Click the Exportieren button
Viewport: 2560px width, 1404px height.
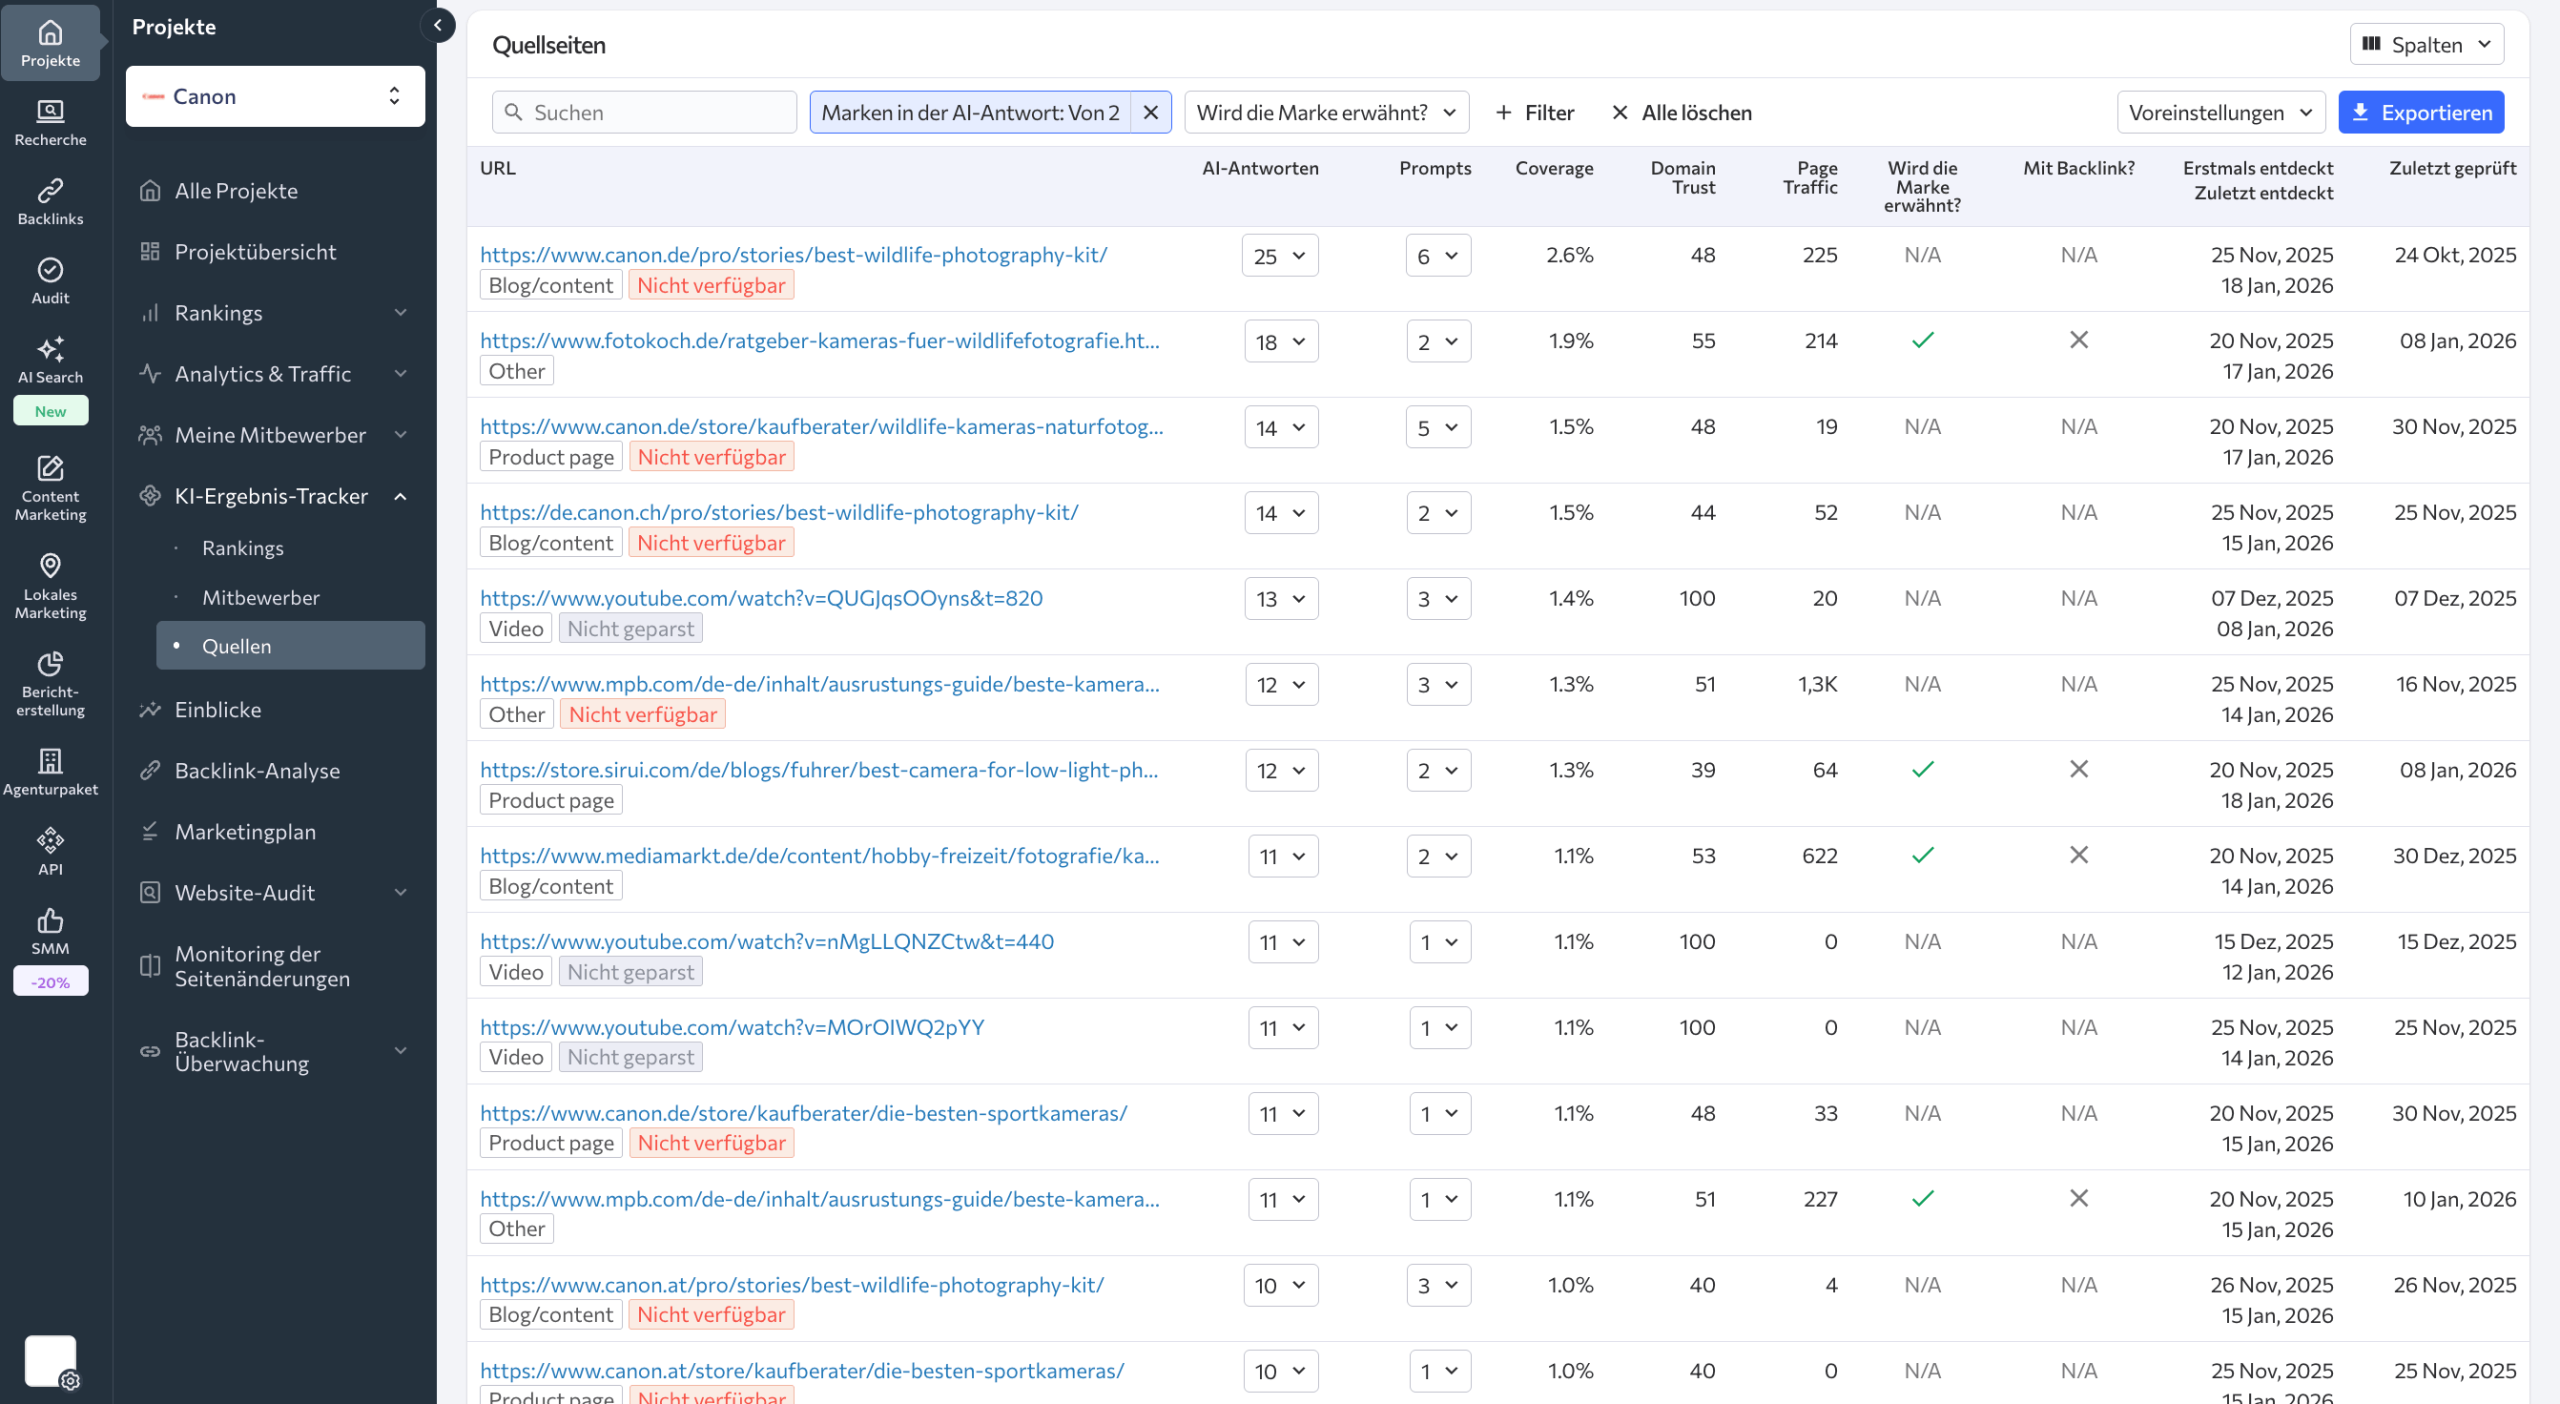click(2420, 113)
